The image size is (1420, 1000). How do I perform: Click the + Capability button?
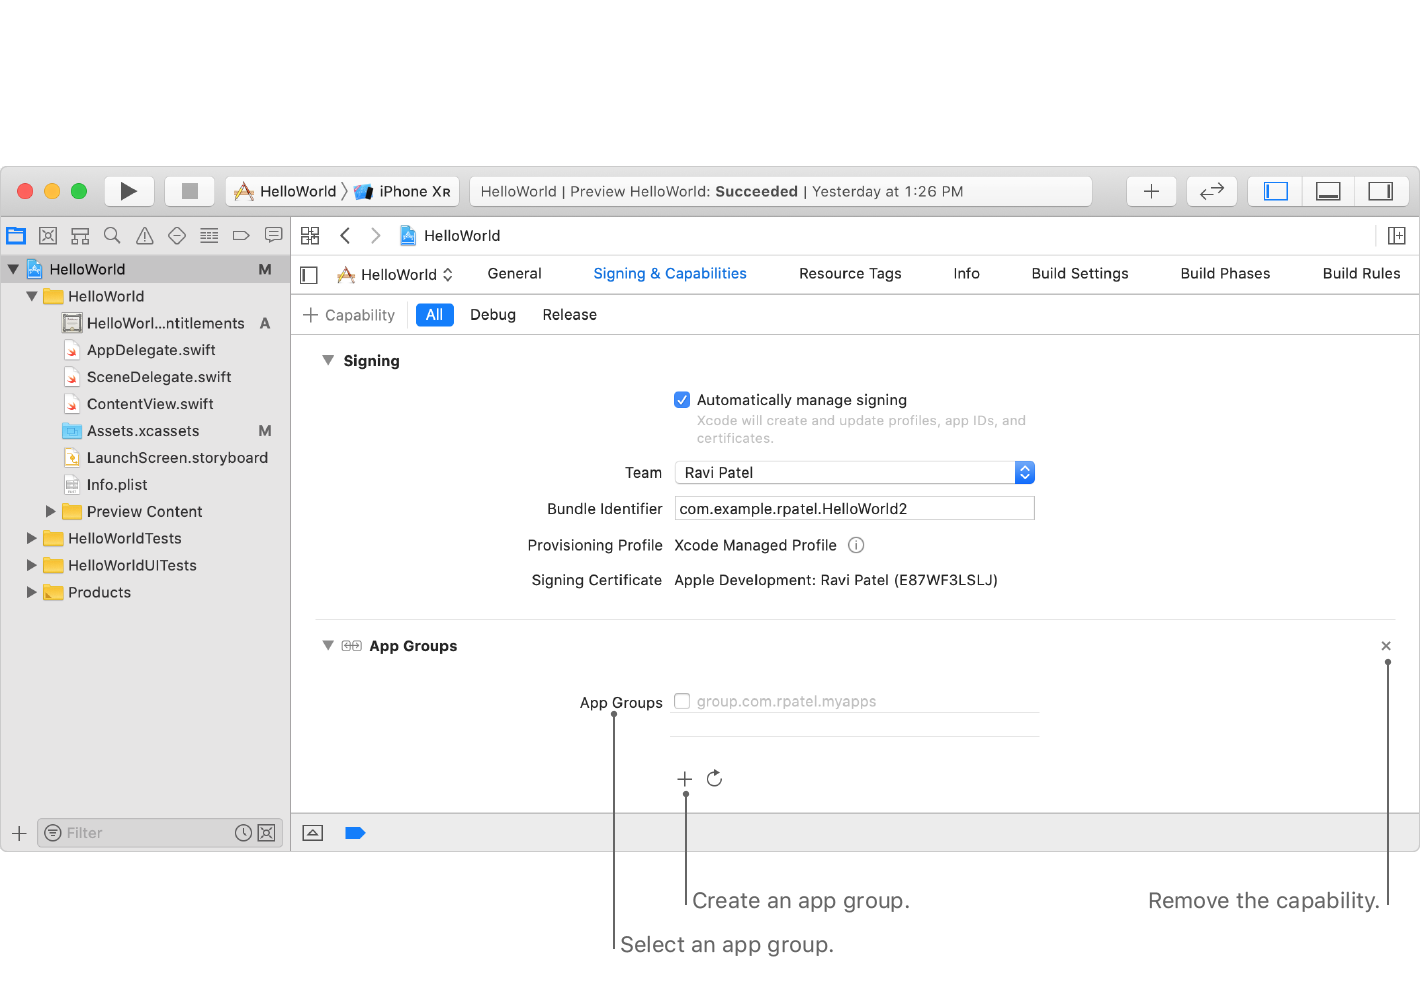coord(349,315)
